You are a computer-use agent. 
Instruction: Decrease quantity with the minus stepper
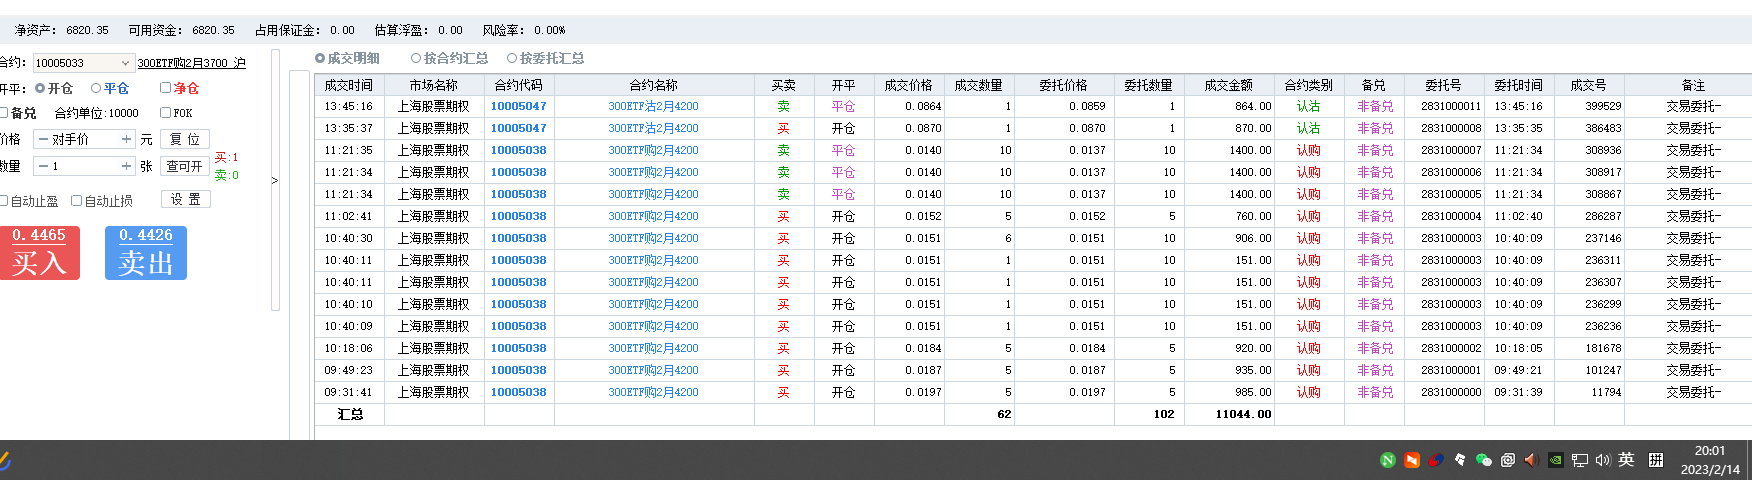point(43,166)
